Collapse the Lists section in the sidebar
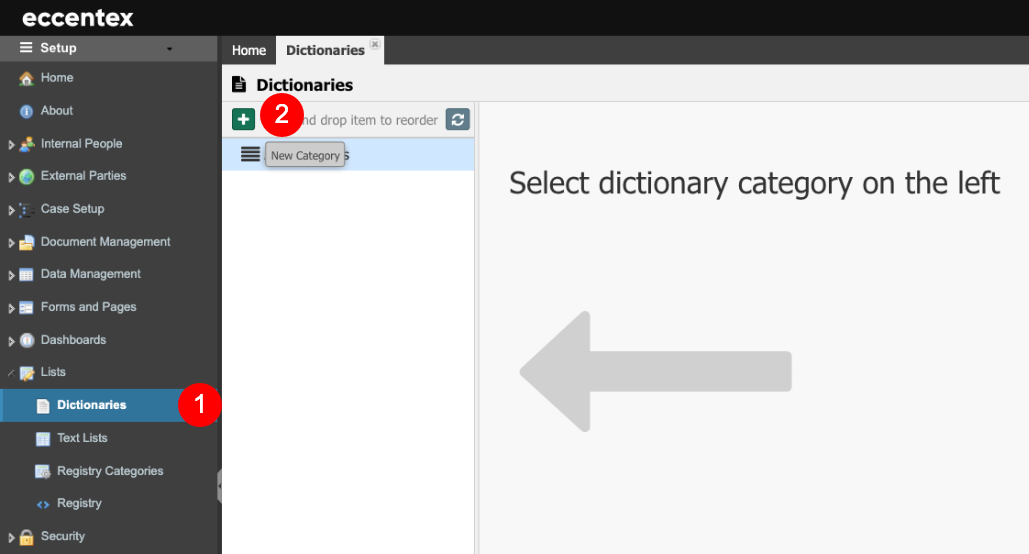Screen dimensions: 1029x554 (11, 373)
